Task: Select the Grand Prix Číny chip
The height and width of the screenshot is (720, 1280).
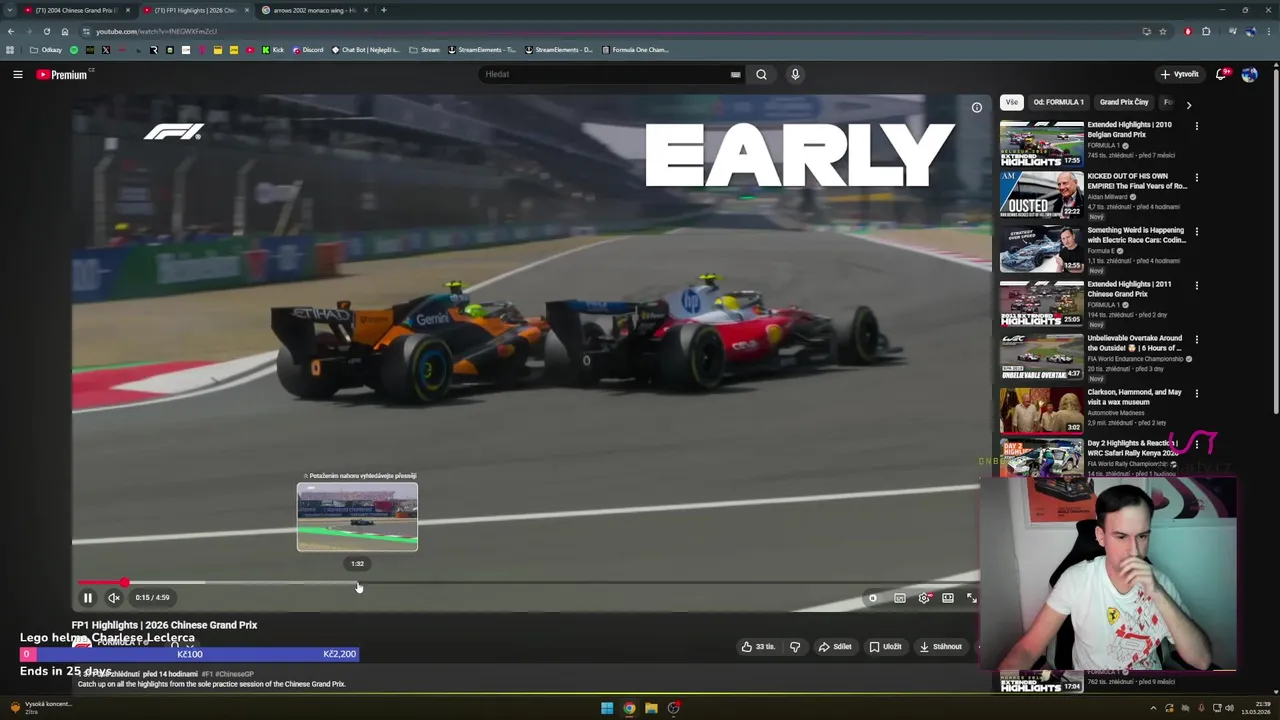Action: coord(1124,102)
